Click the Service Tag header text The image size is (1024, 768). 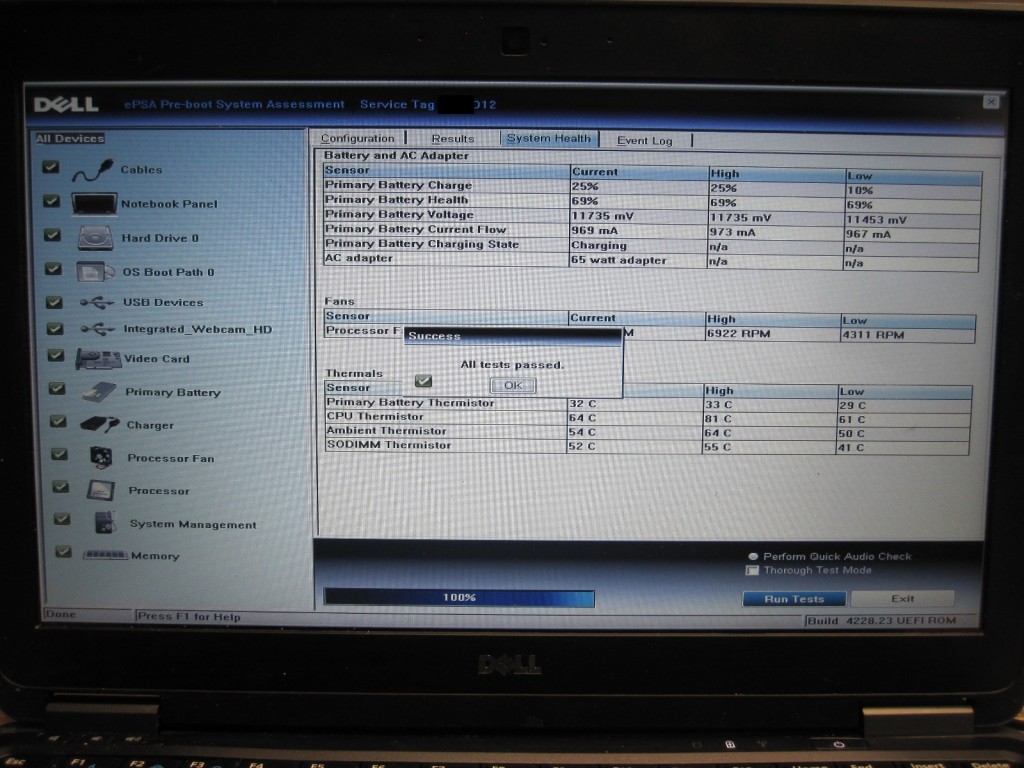pyautogui.click(x=428, y=104)
